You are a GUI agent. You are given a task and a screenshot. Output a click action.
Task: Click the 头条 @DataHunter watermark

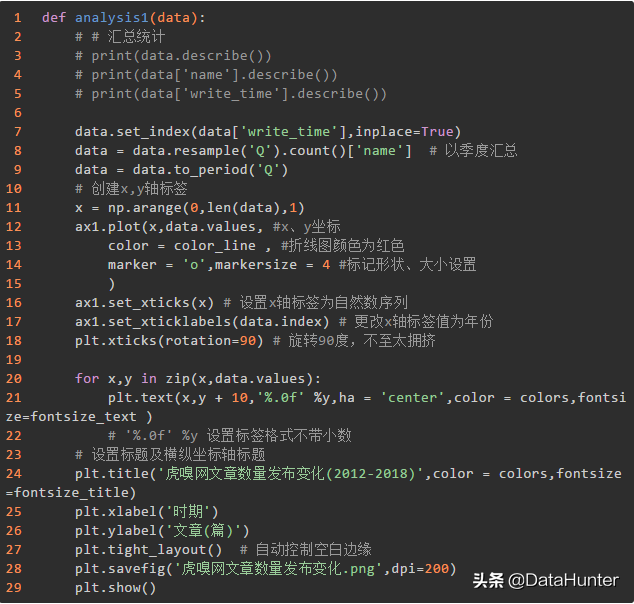545,579
